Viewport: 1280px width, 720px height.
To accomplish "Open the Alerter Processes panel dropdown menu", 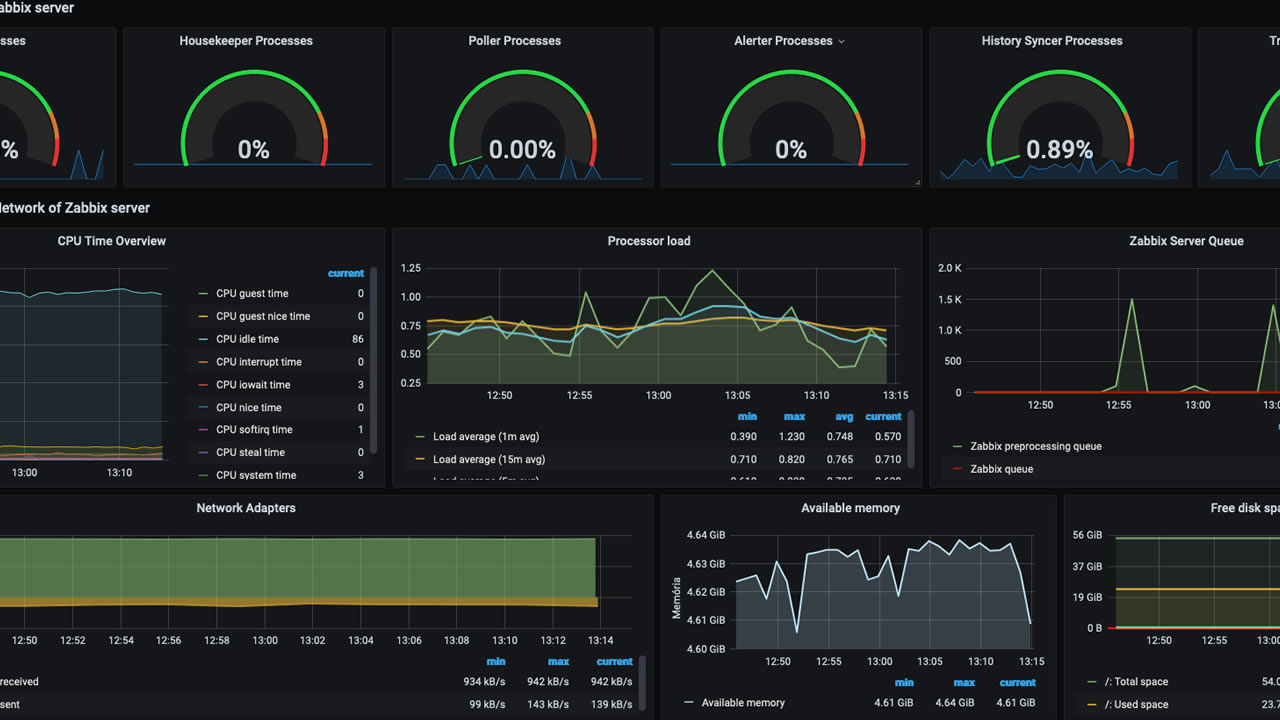I will 840,41.
